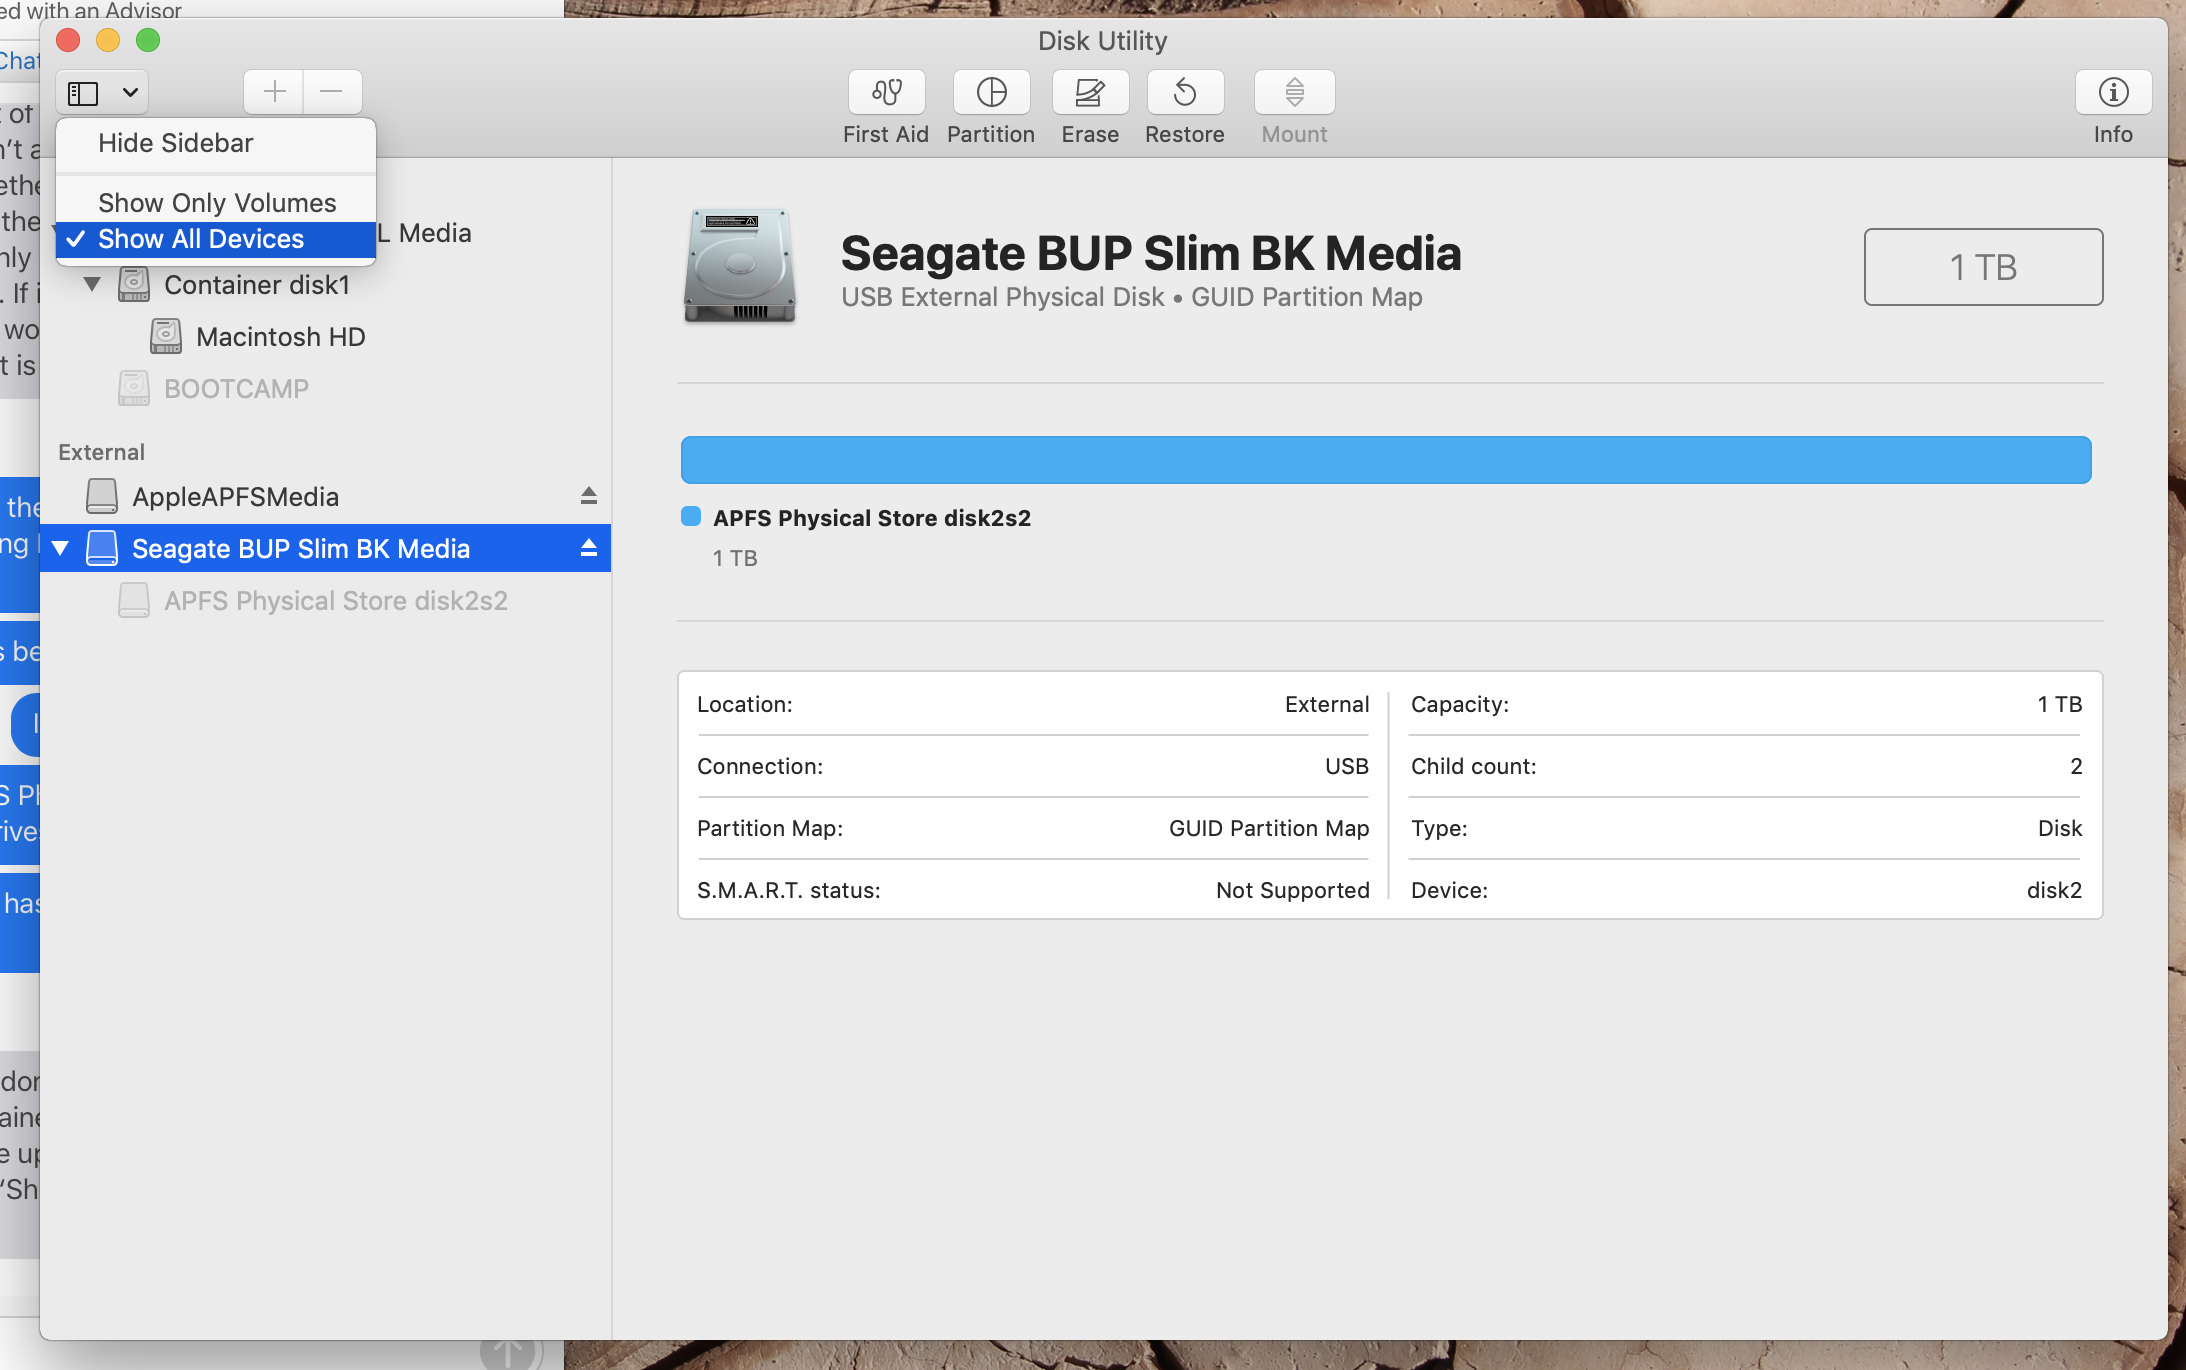This screenshot has width=2186, height=1370.
Task: Open the Partition tool
Action: point(990,93)
